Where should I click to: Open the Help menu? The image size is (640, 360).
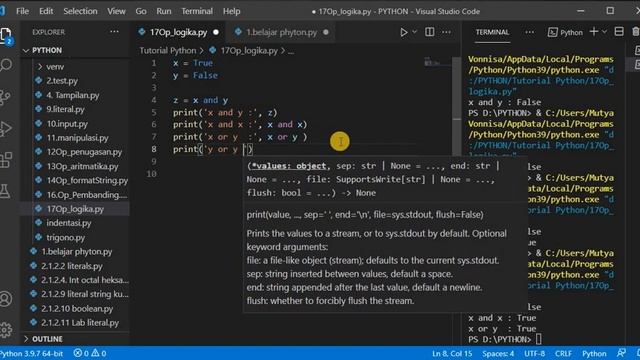point(231,11)
